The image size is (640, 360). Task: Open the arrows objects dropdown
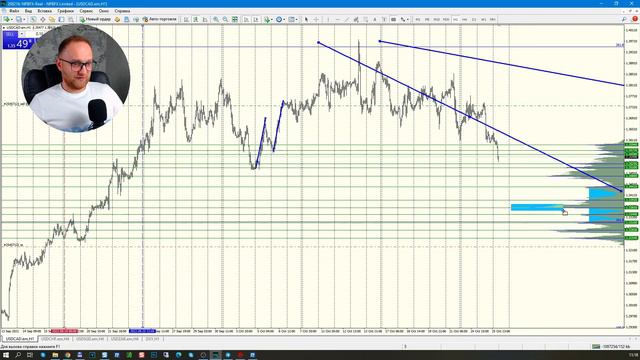tap(404, 19)
